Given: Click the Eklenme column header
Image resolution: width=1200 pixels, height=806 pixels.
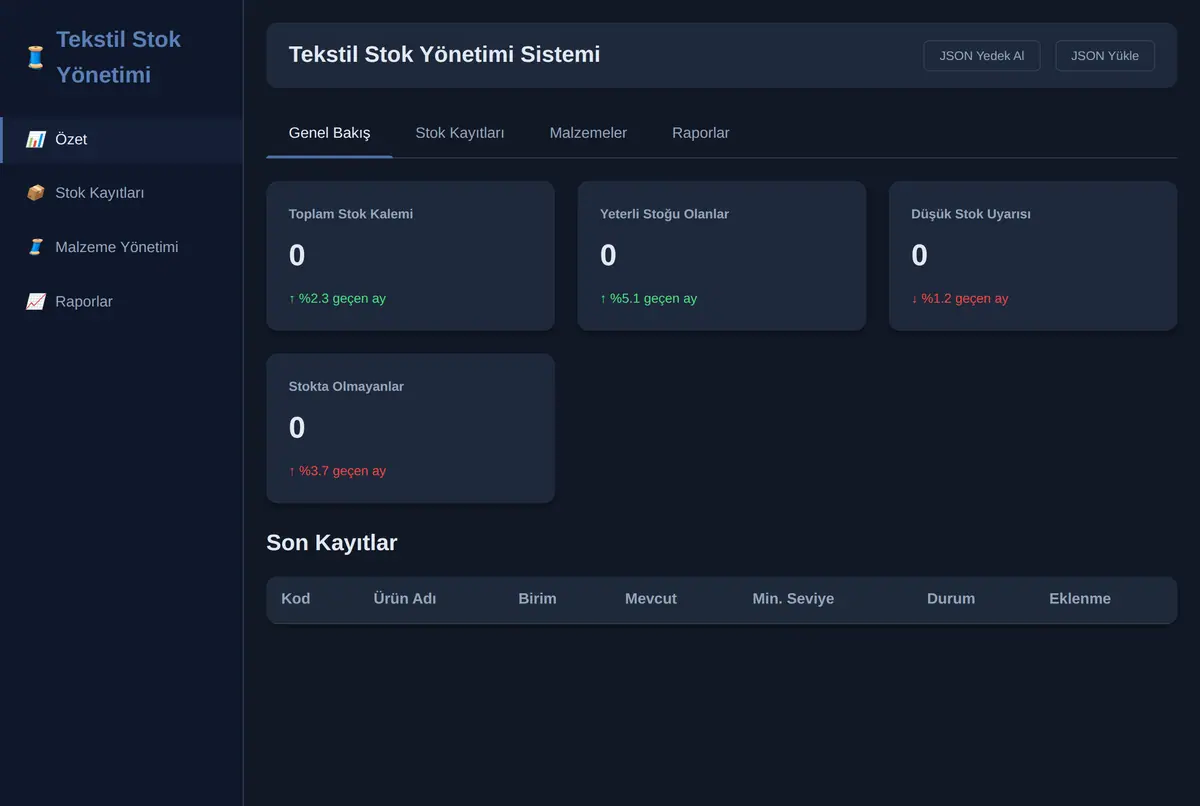Looking at the screenshot, I should coord(1080,599).
